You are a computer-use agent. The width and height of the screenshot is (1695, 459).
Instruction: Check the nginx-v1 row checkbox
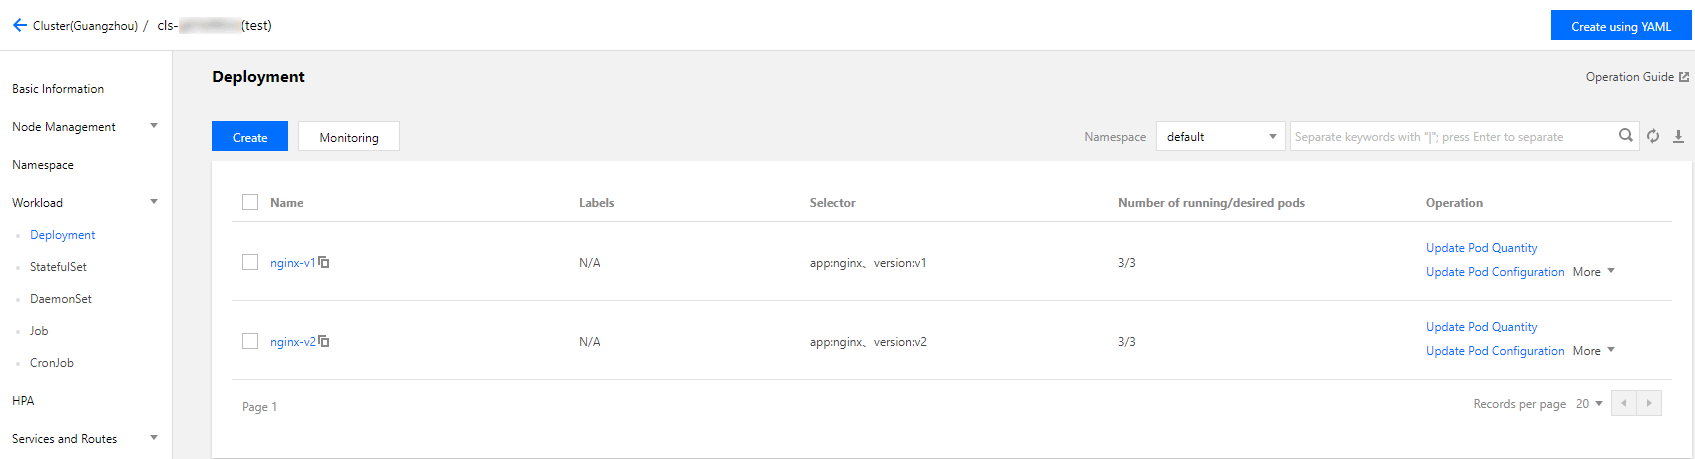[x=250, y=262]
